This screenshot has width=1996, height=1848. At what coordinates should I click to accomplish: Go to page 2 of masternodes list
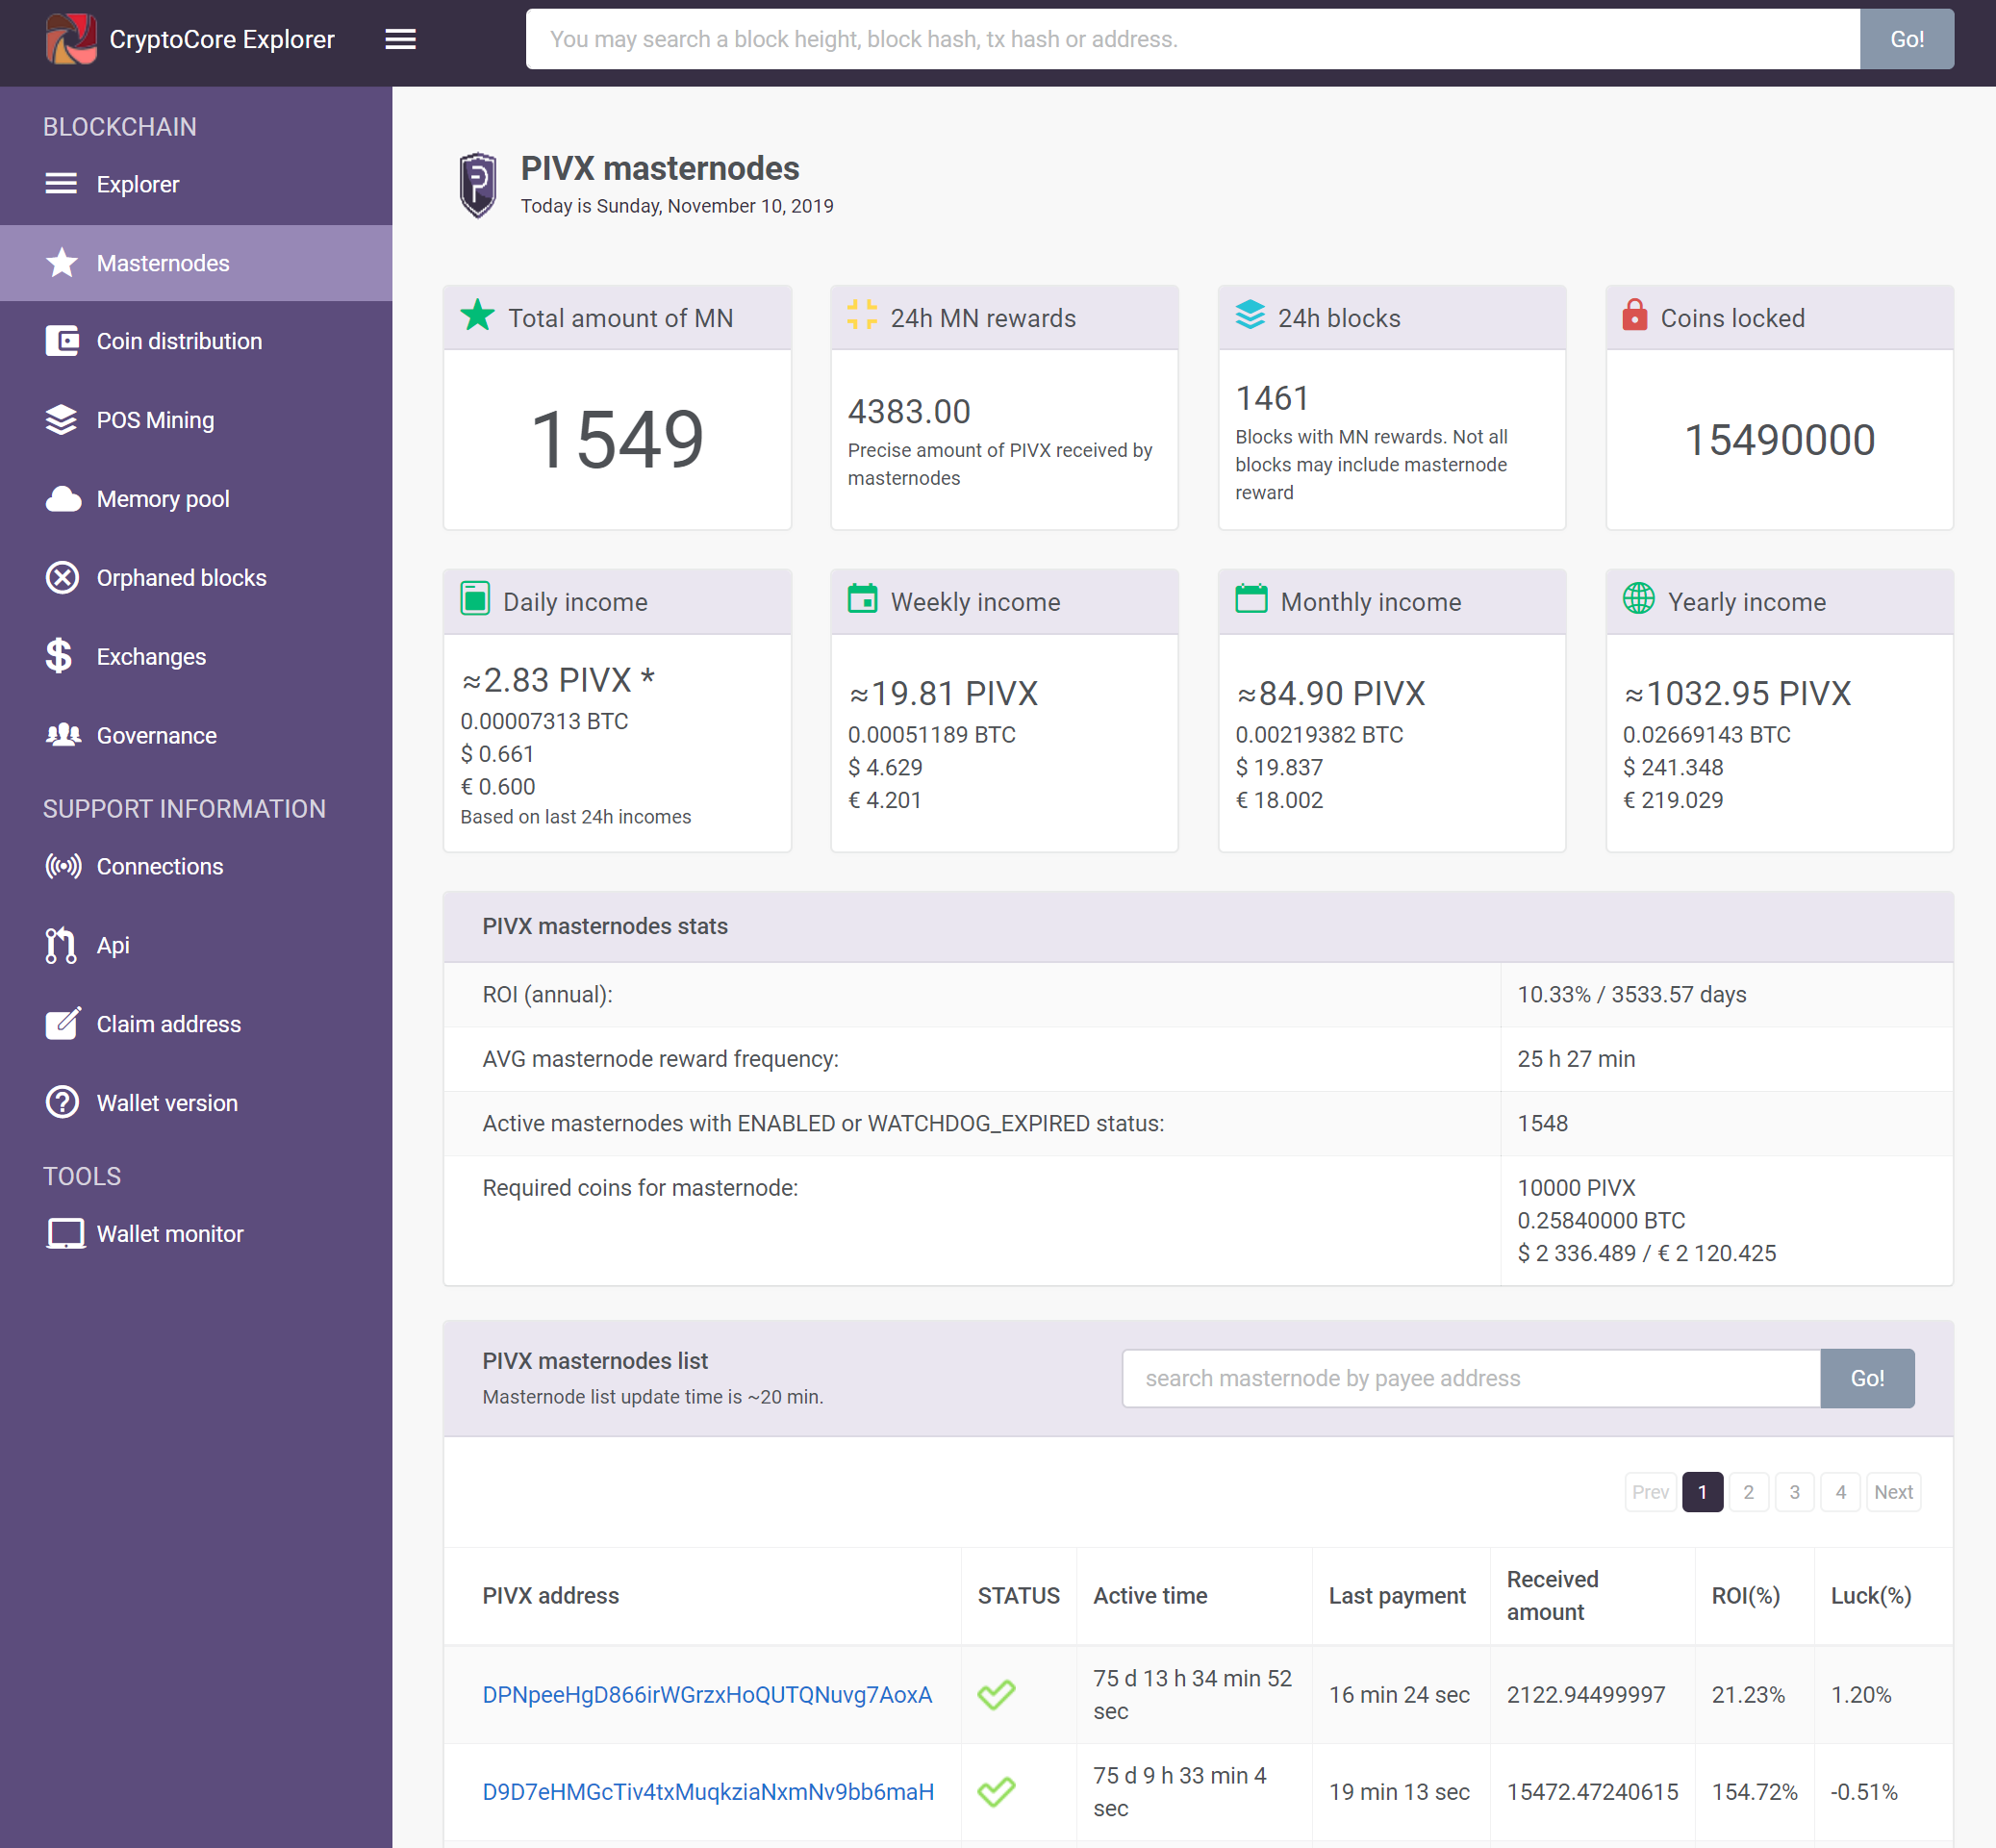click(x=1748, y=1491)
